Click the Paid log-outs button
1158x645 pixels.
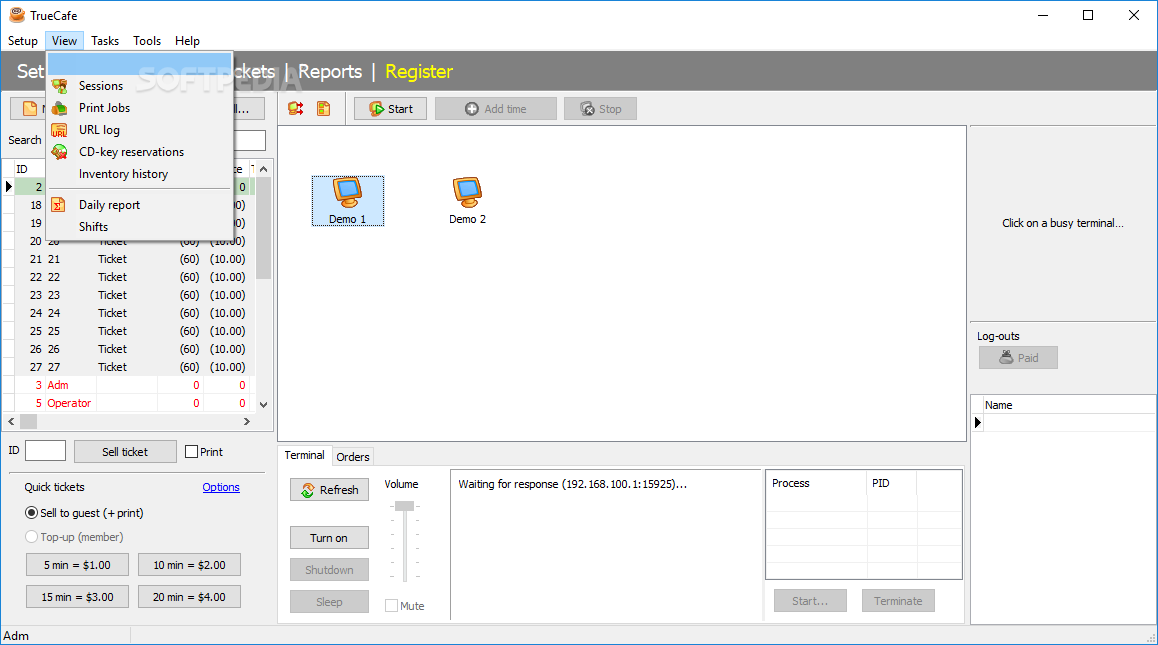pos(1018,358)
